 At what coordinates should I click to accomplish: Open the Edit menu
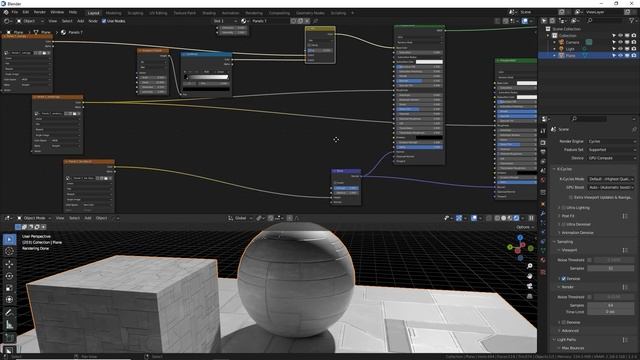(x=26, y=12)
